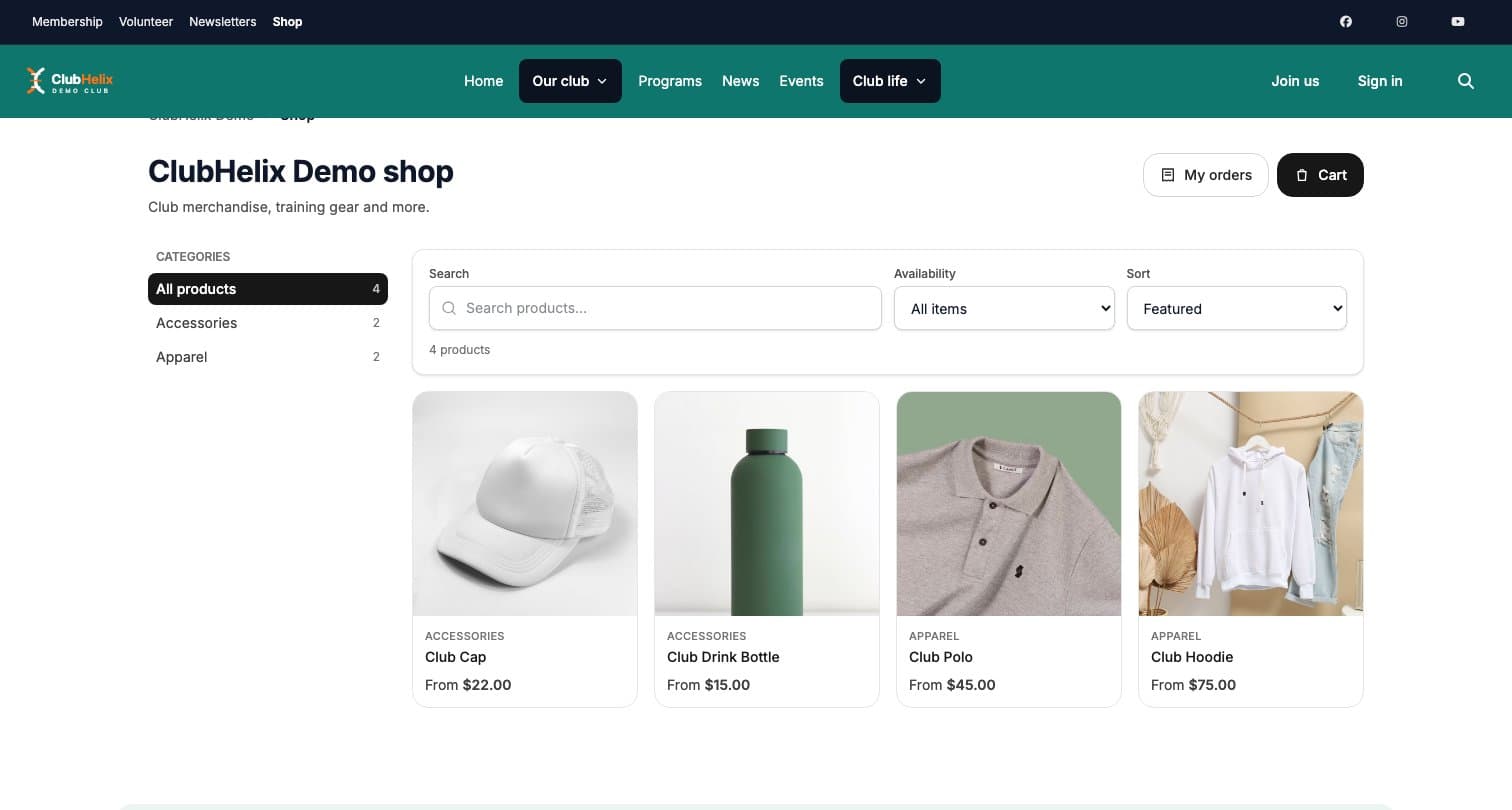The height and width of the screenshot is (810, 1512).
Task: Click the Club Drink Bottle title
Action: click(x=723, y=657)
